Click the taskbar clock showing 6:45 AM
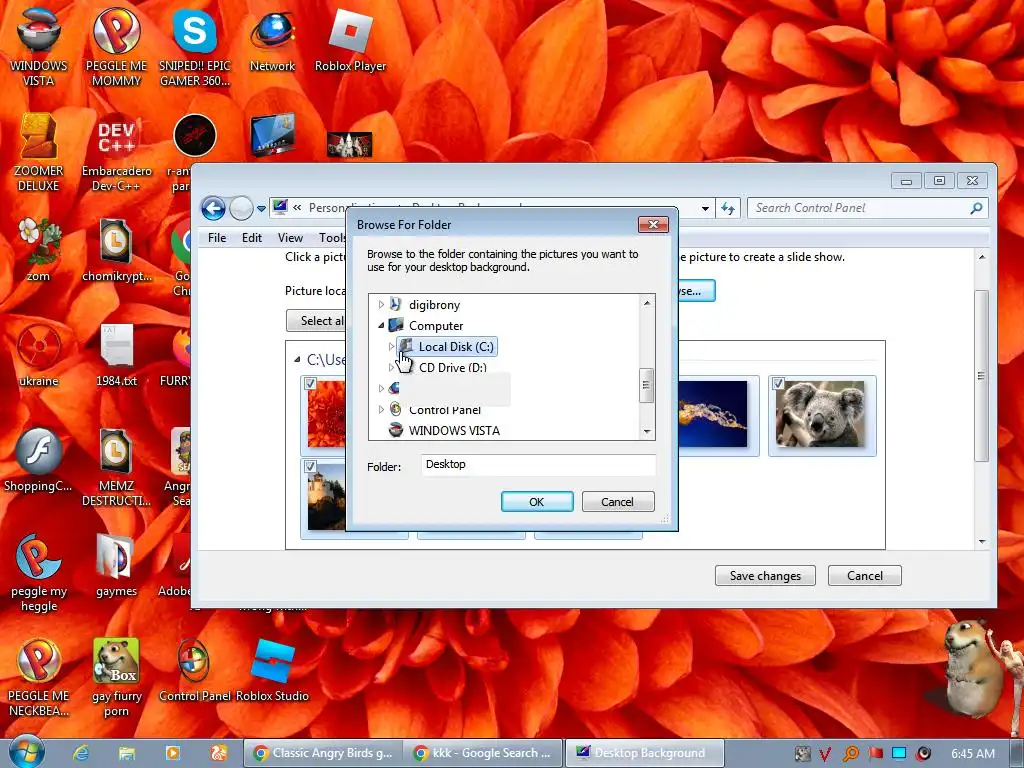 tap(973, 754)
